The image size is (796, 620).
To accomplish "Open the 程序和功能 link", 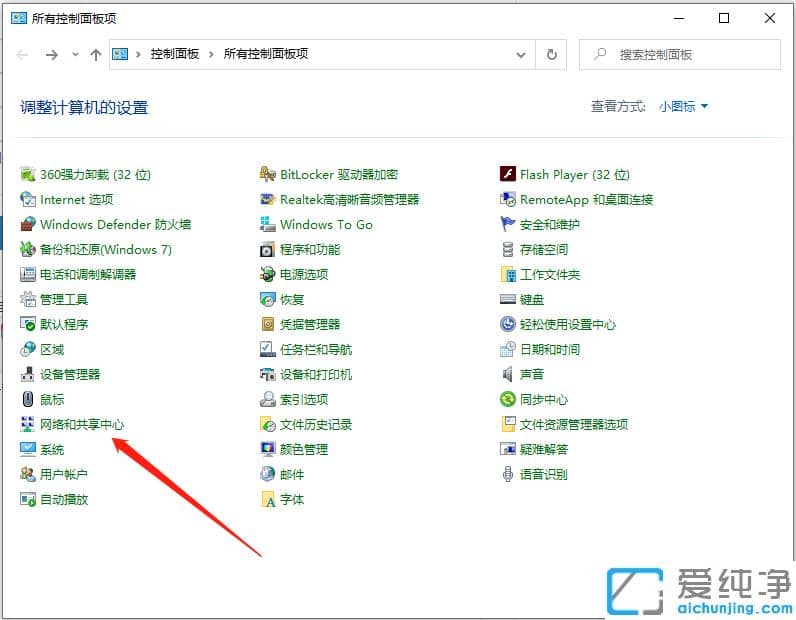I will 310,250.
